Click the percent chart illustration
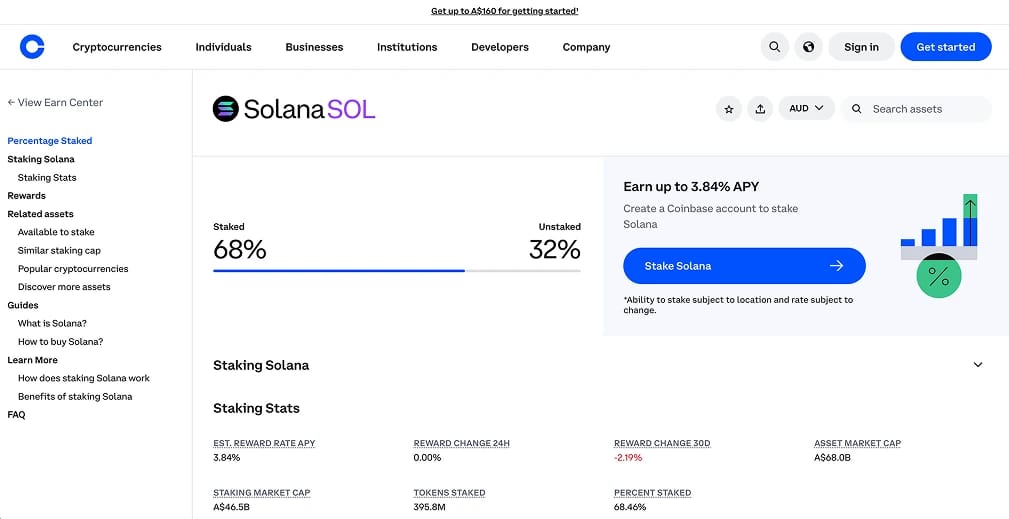Screen dimensions: 1009x519 (x=939, y=246)
